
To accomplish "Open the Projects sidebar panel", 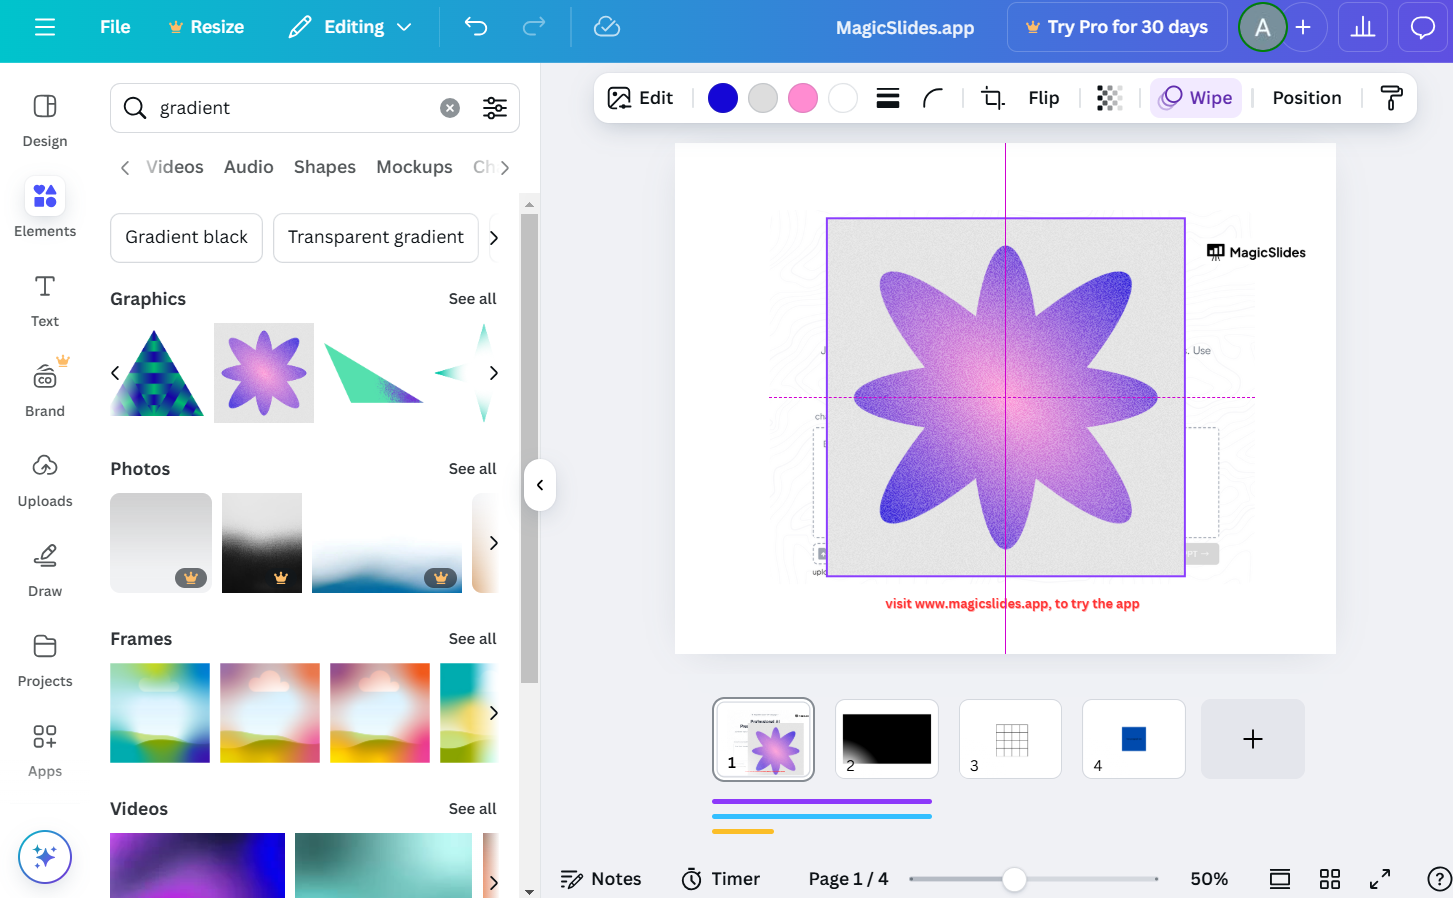I will pyautogui.click(x=45, y=660).
